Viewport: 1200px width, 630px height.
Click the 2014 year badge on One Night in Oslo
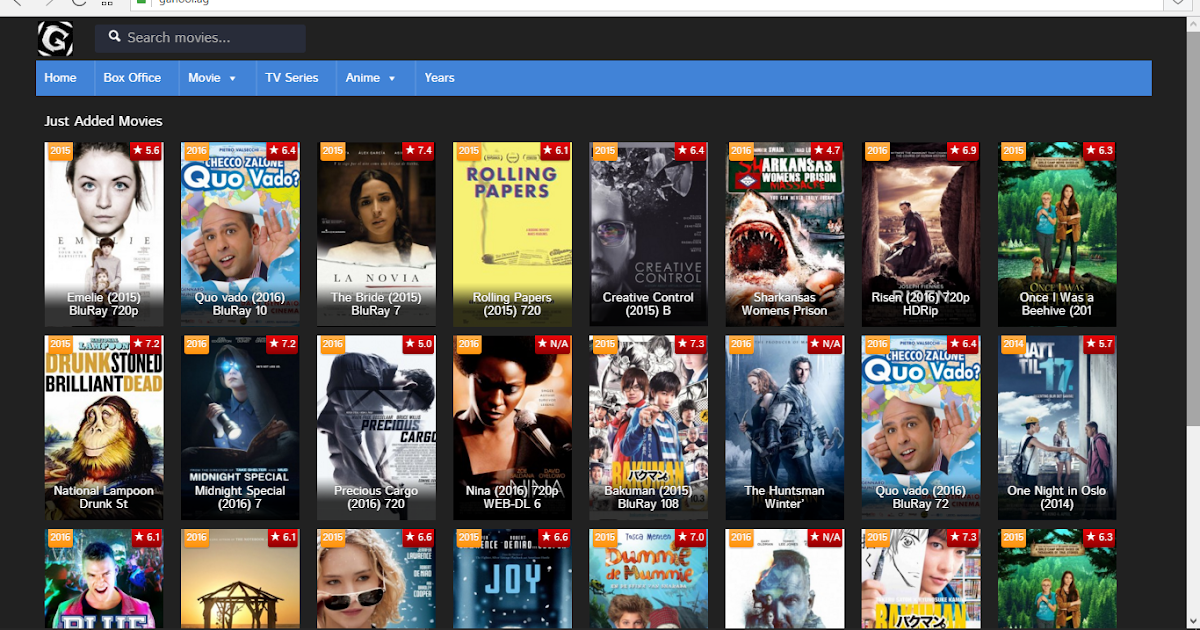click(x=1014, y=344)
